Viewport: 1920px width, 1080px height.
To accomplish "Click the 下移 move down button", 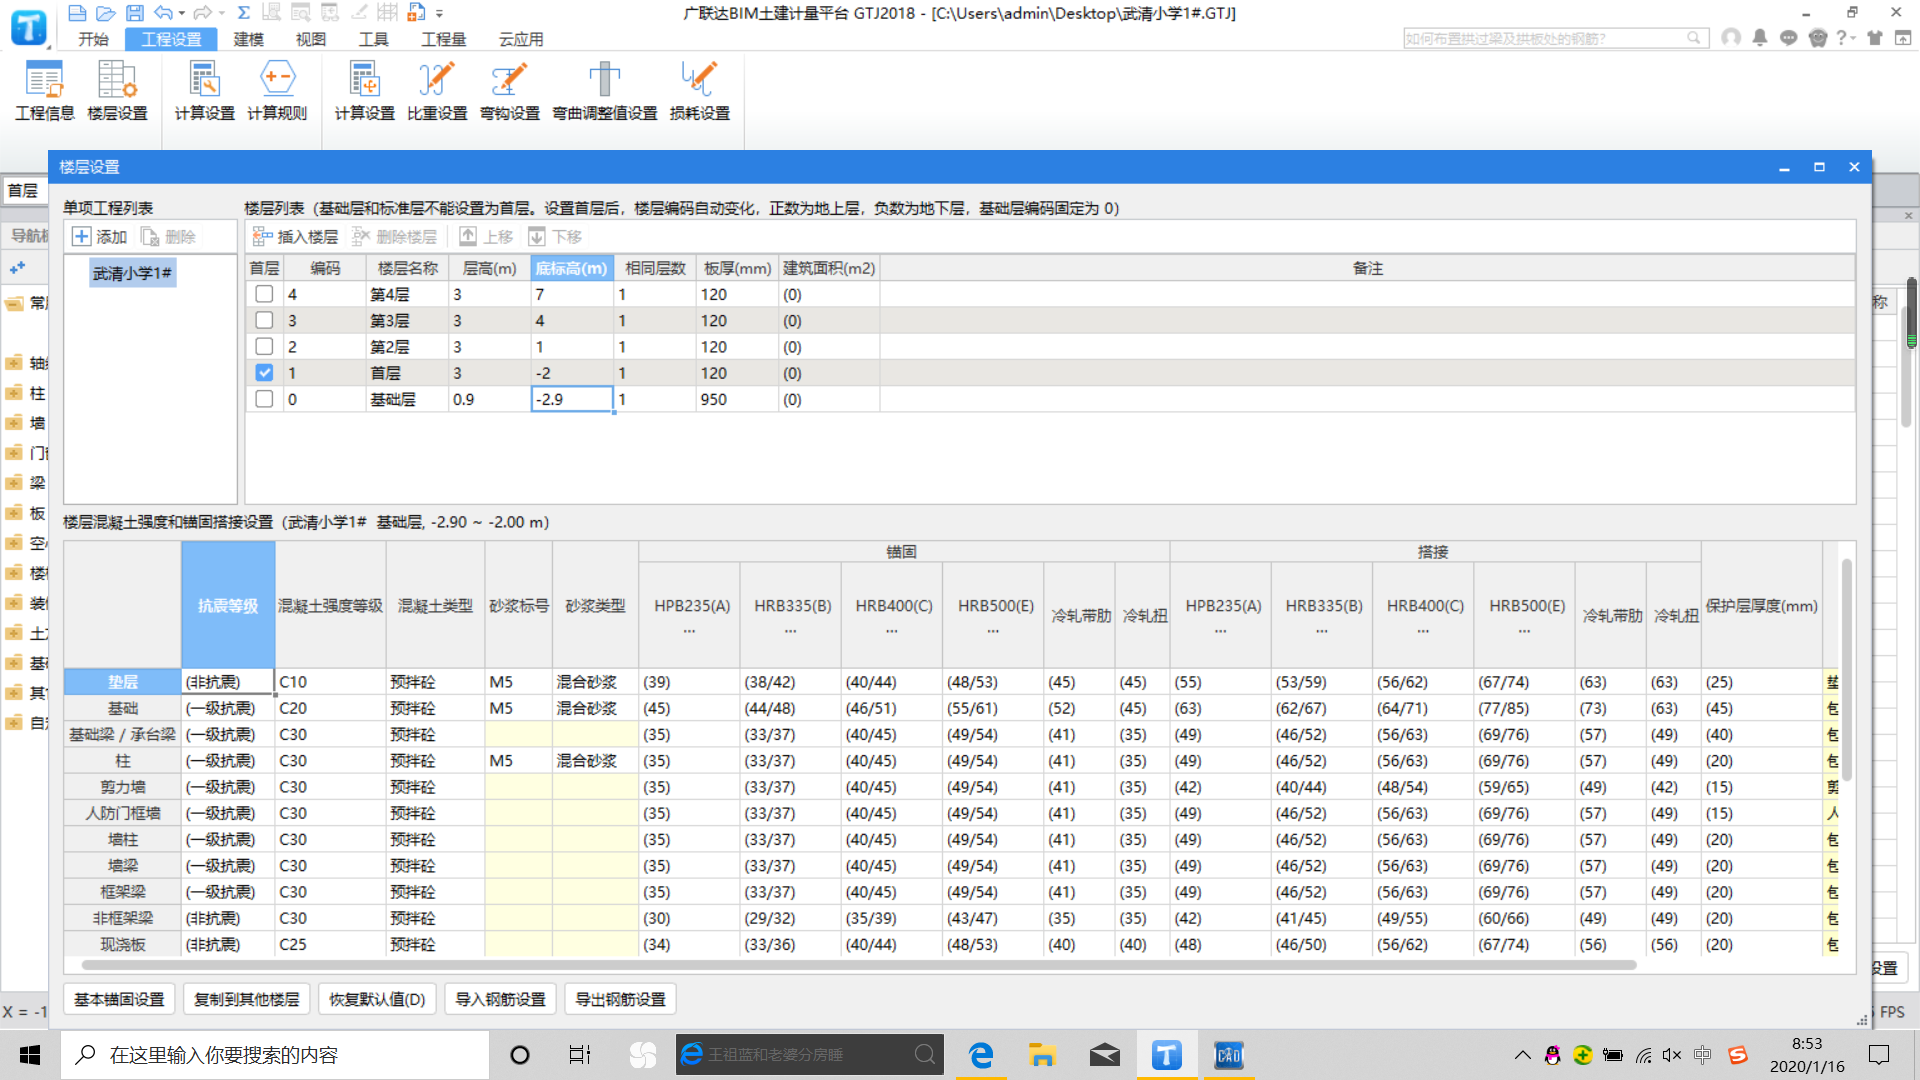I will point(555,237).
